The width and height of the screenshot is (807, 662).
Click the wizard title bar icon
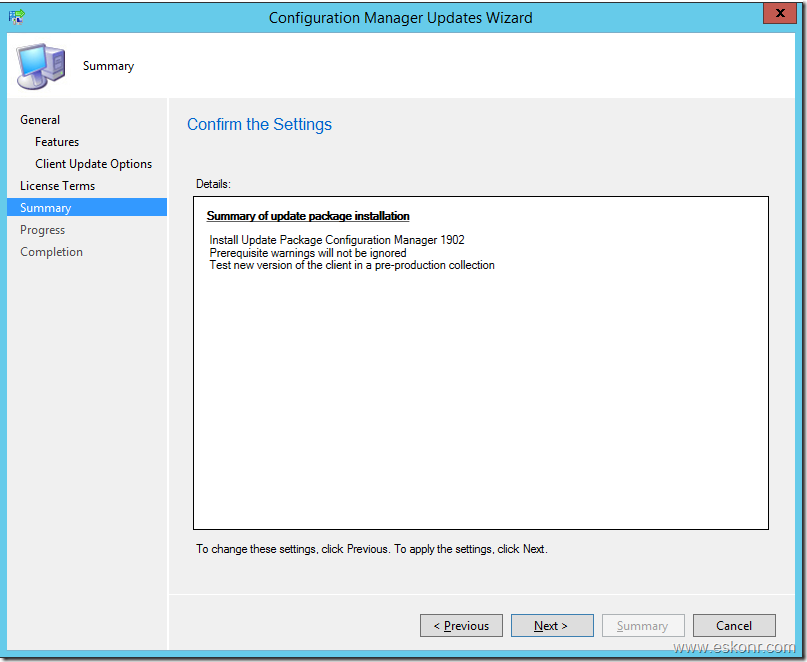[16, 17]
